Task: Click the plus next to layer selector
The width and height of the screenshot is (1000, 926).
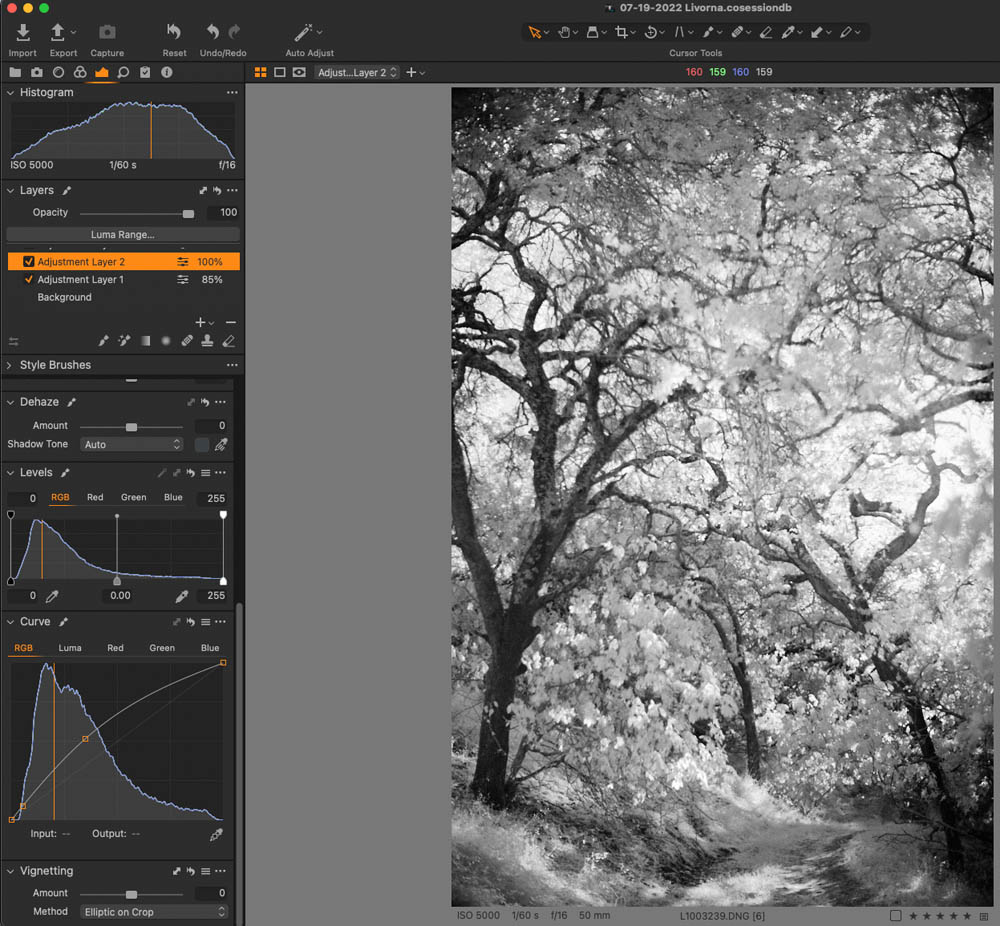Action: click(x=411, y=72)
